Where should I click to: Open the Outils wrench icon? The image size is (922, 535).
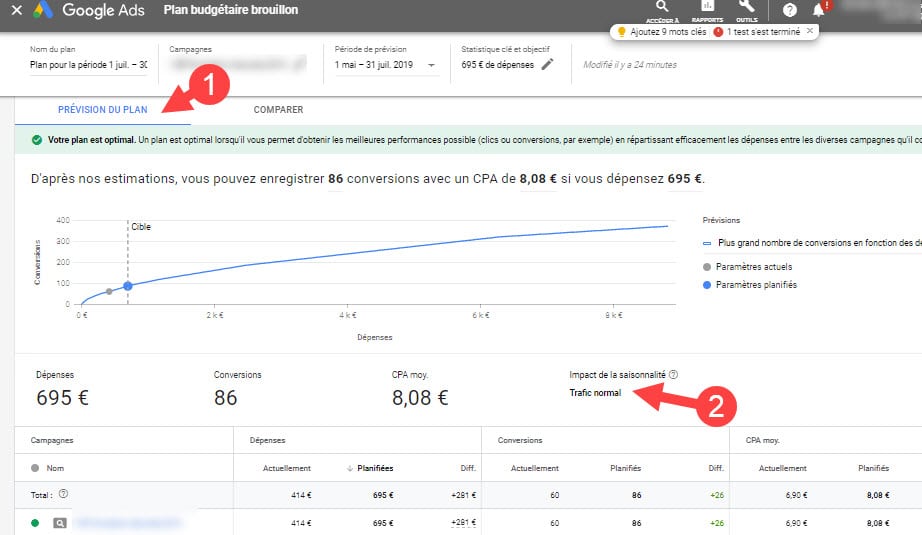point(745,8)
